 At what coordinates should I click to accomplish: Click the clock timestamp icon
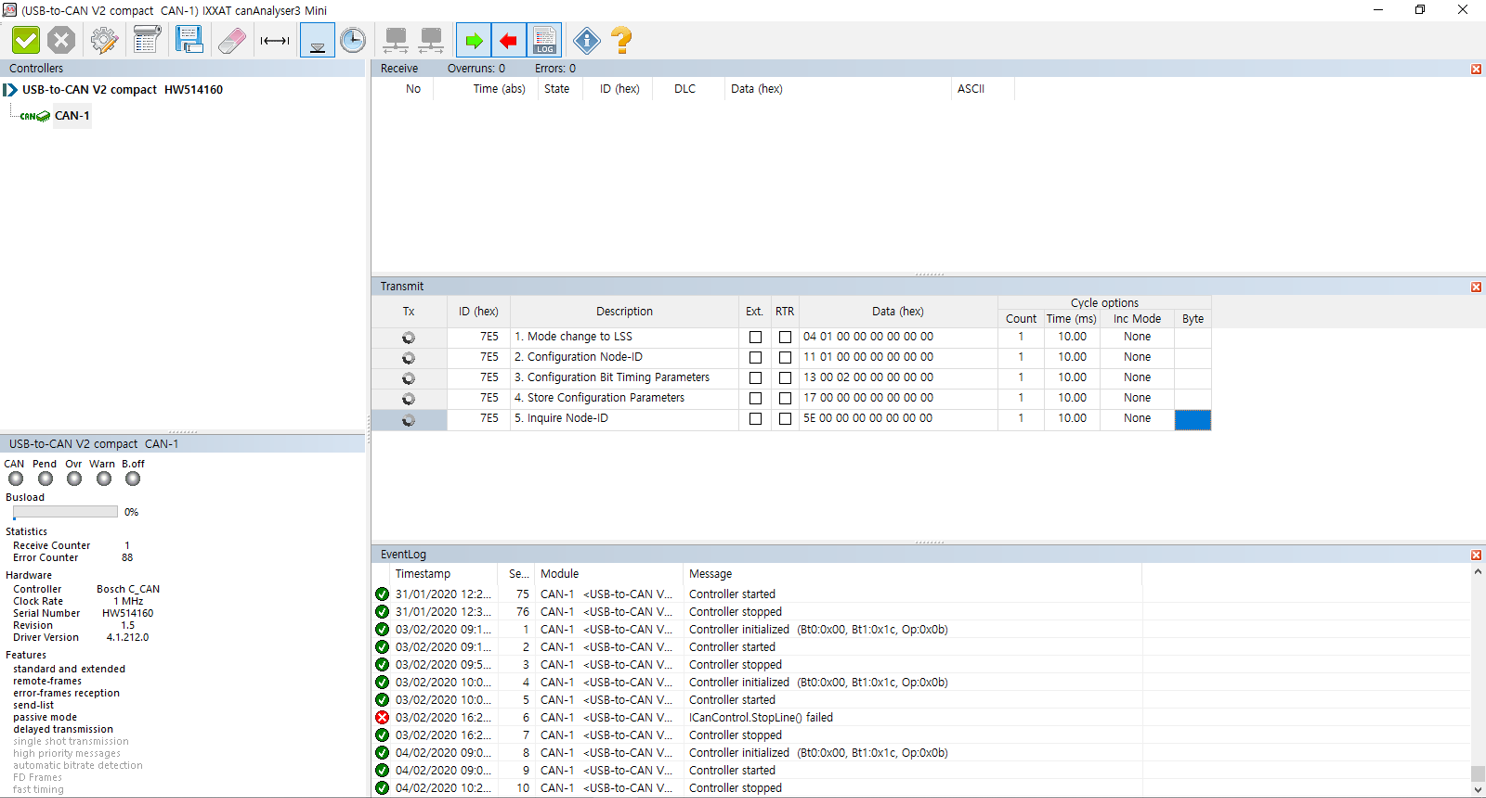(352, 40)
